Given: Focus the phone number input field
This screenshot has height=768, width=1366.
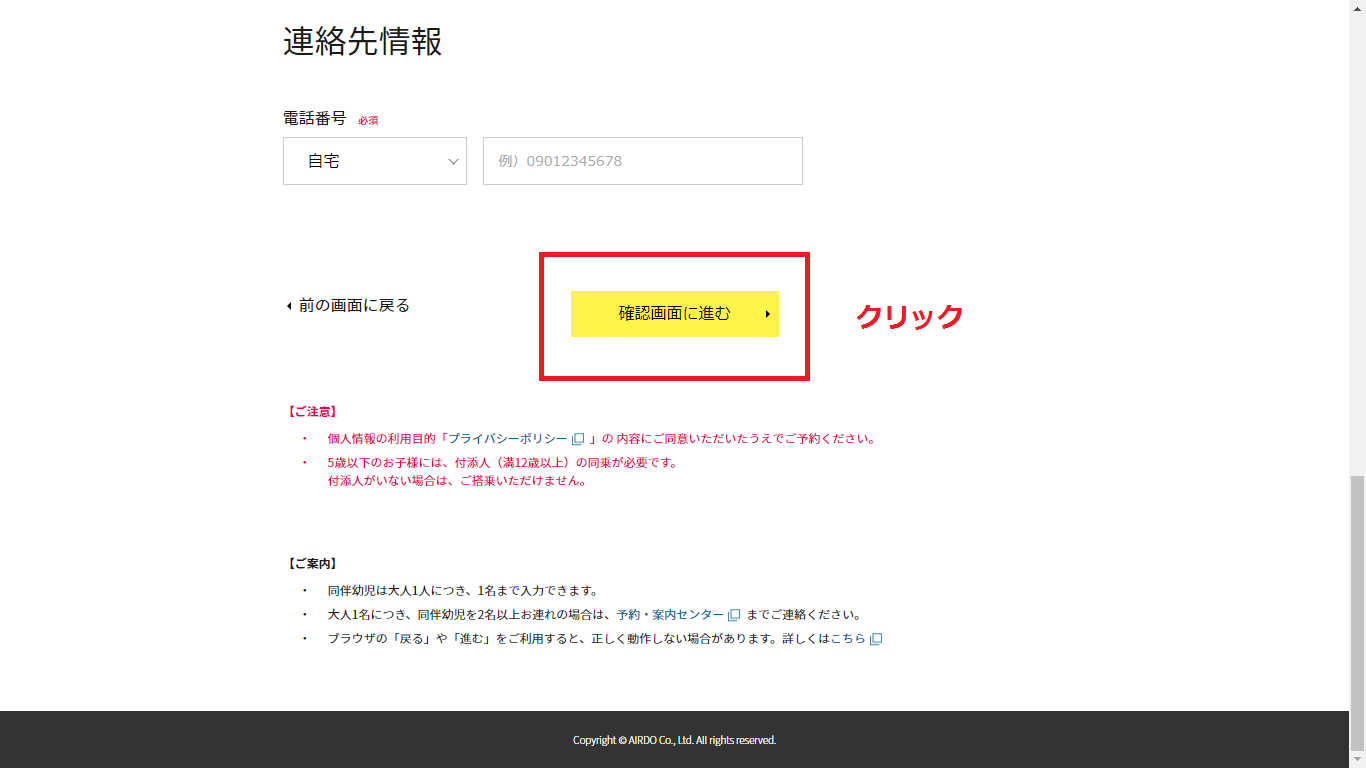Looking at the screenshot, I should coord(642,161).
